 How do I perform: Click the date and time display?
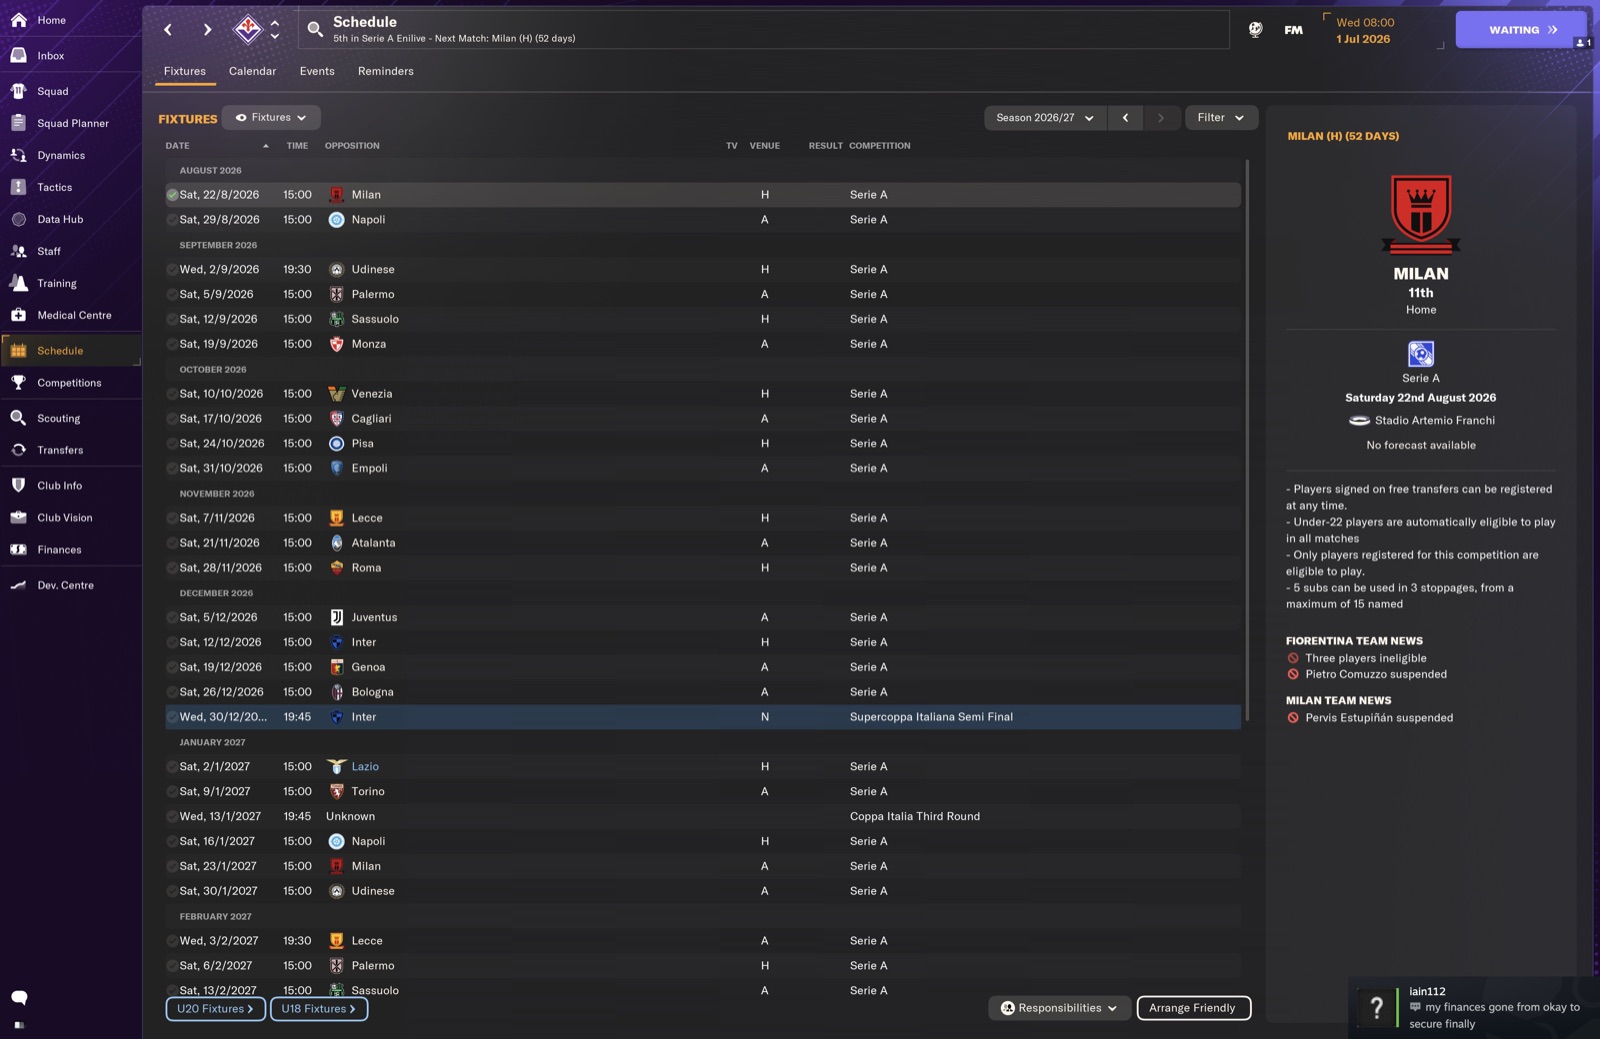tap(1364, 31)
